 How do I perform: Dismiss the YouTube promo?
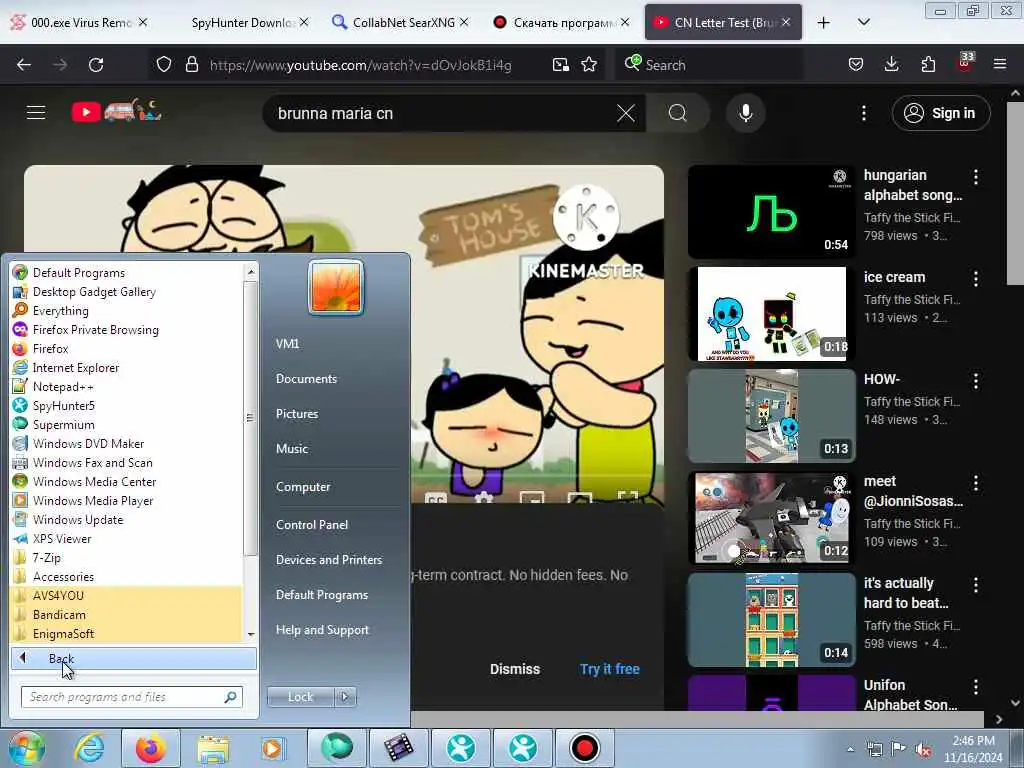(x=515, y=669)
